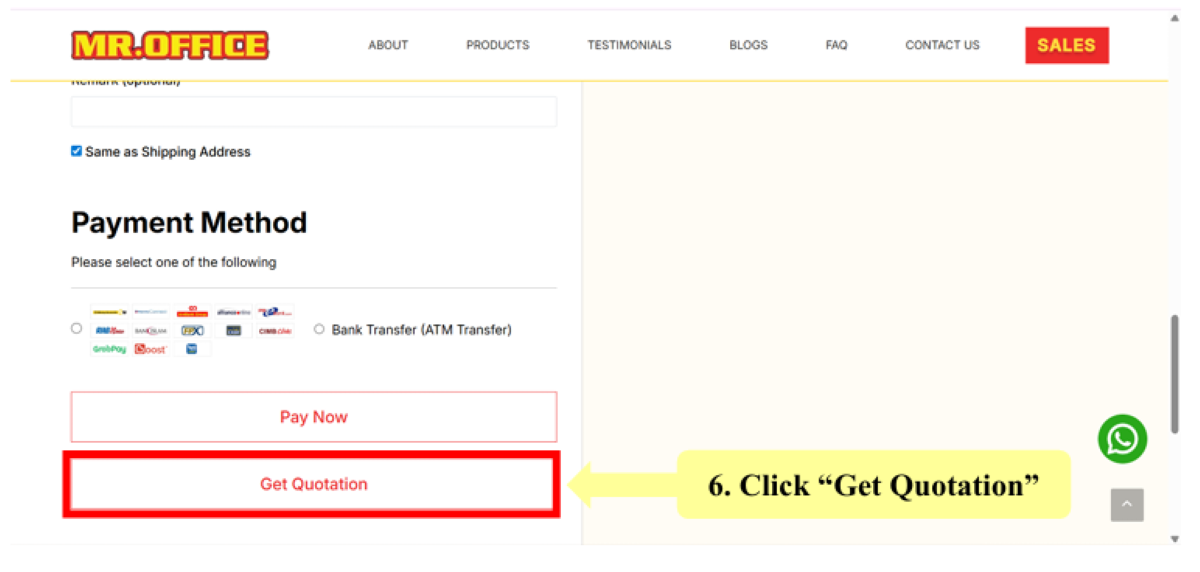The height and width of the screenshot is (572, 1200).
Task: Click the MR.OFFICE logo
Action: 170,45
